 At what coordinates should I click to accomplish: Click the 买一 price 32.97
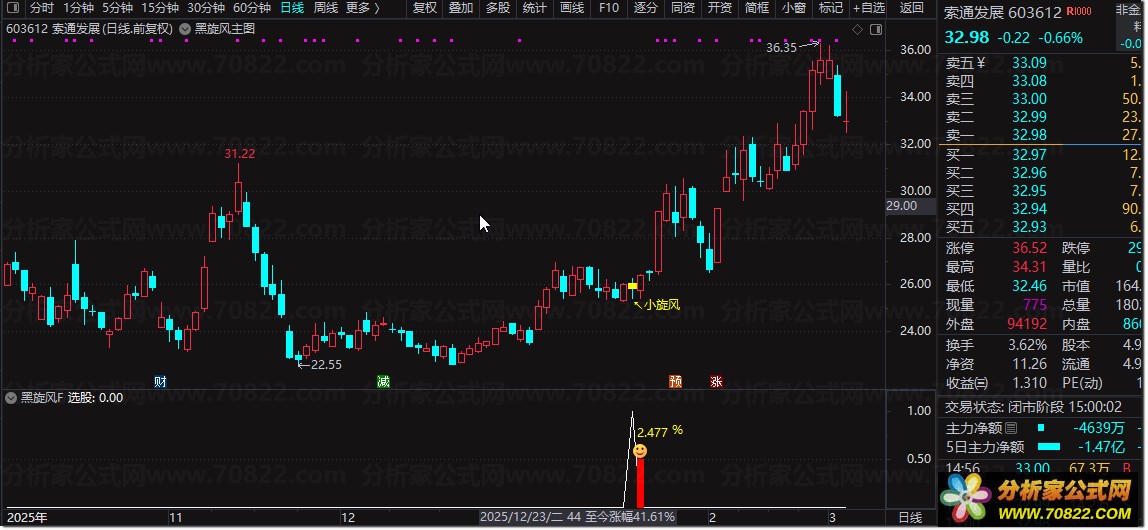click(x=1029, y=155)
